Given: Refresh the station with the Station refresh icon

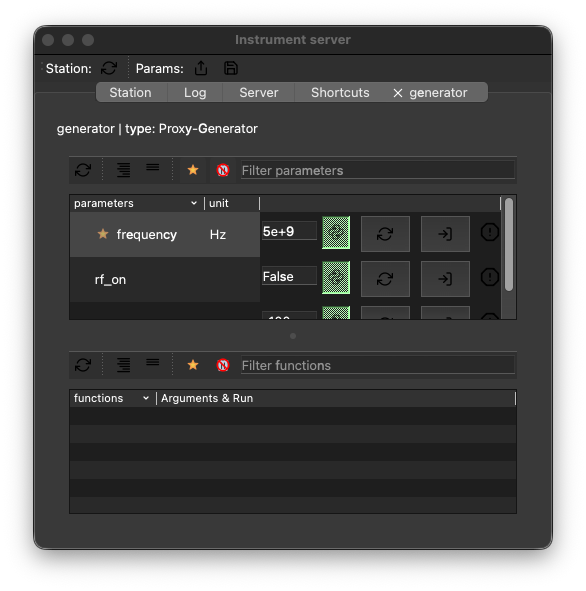Looking at the screenshot, I should 109,68.
